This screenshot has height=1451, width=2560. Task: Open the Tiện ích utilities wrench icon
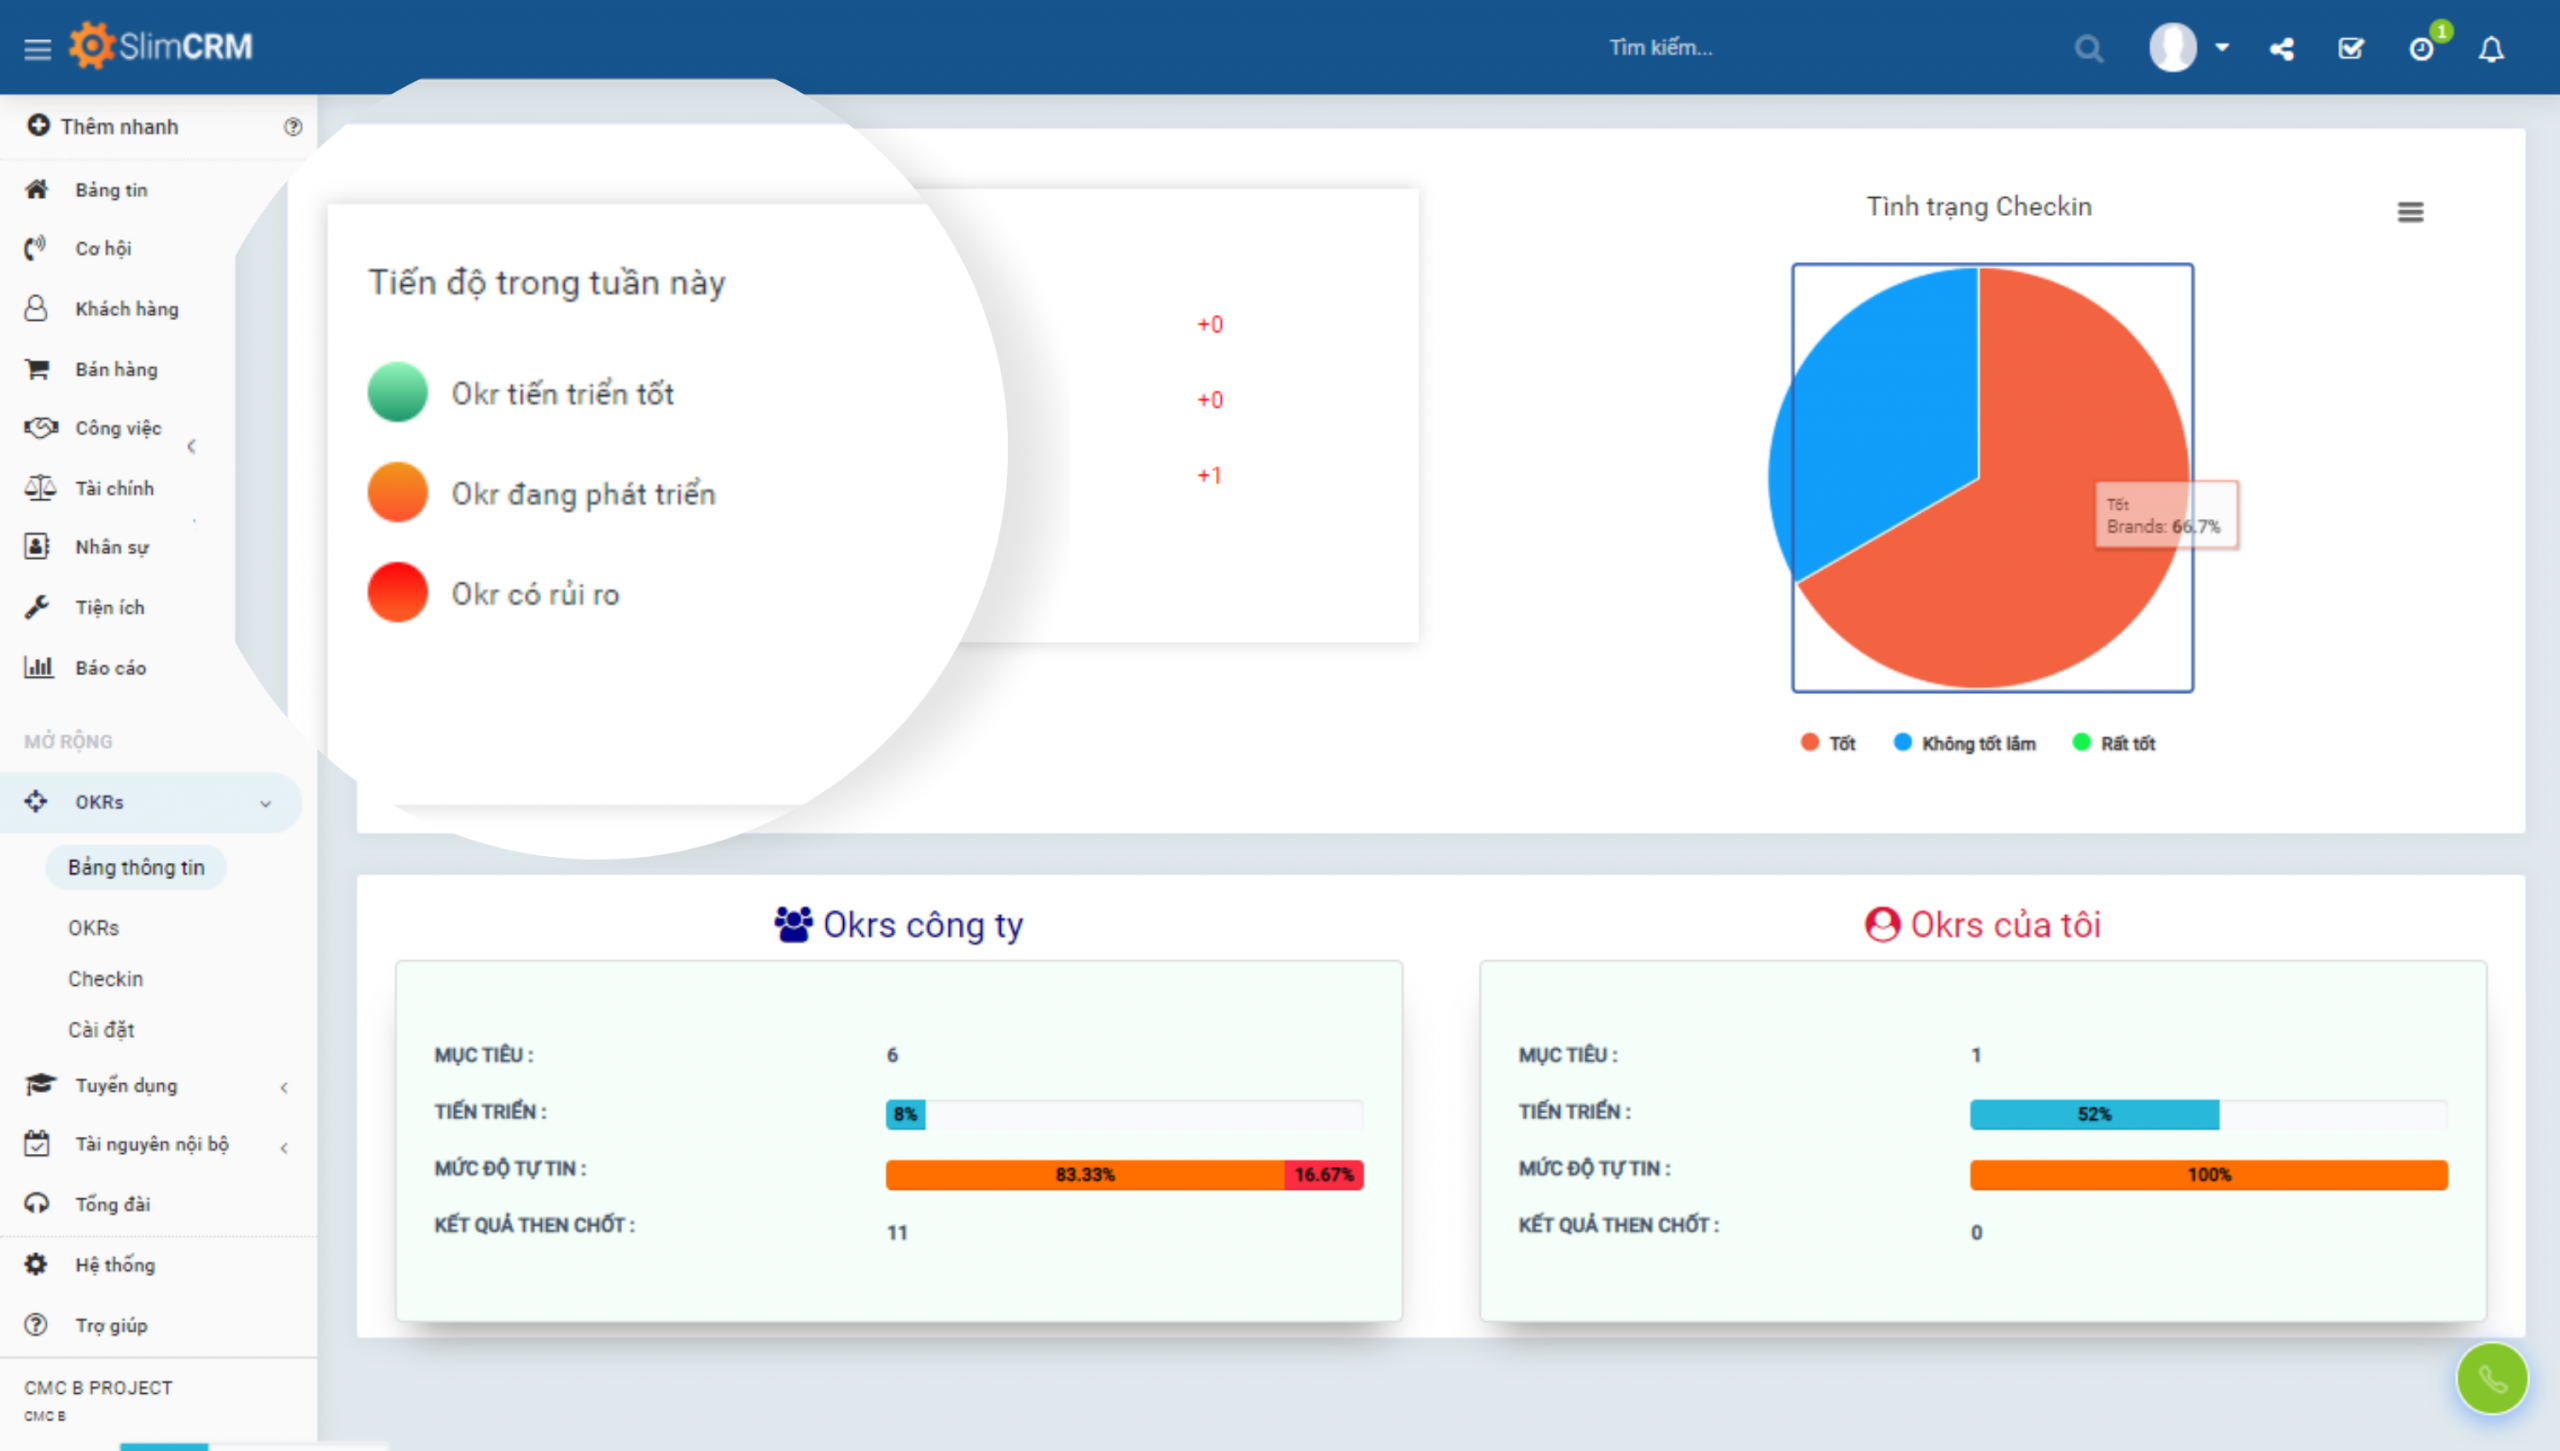(x=36, y=606)
